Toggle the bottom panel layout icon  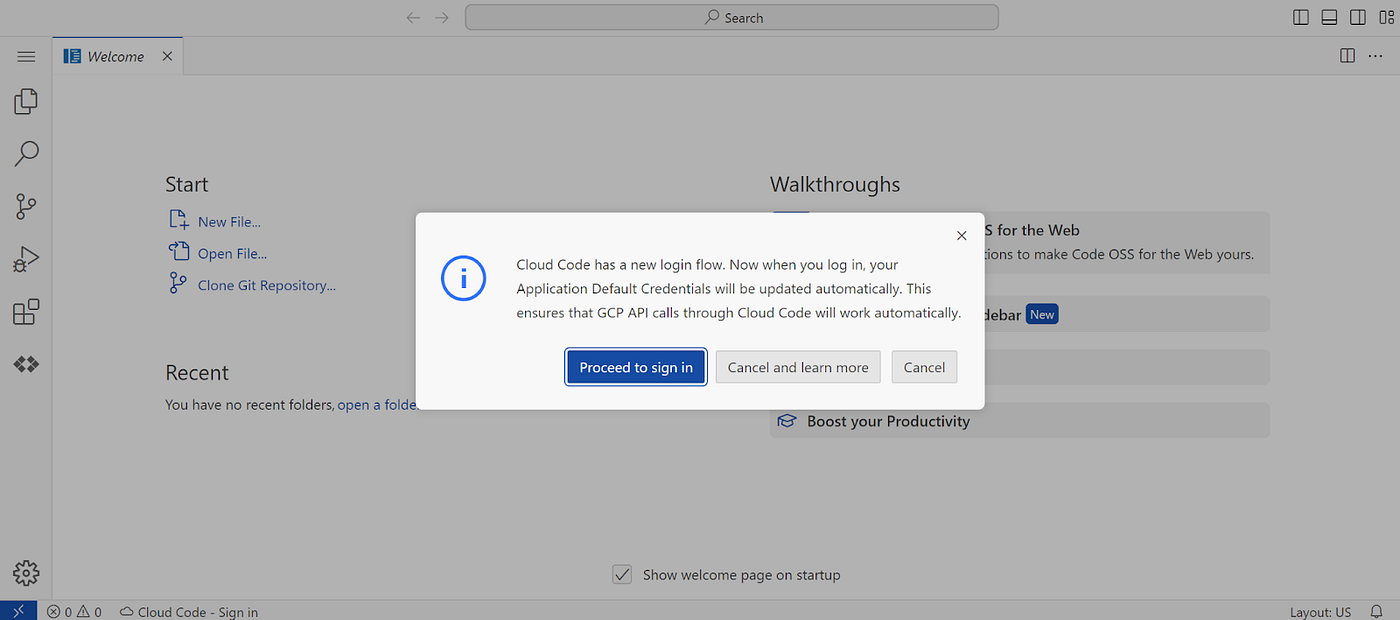coord(1329,17)
